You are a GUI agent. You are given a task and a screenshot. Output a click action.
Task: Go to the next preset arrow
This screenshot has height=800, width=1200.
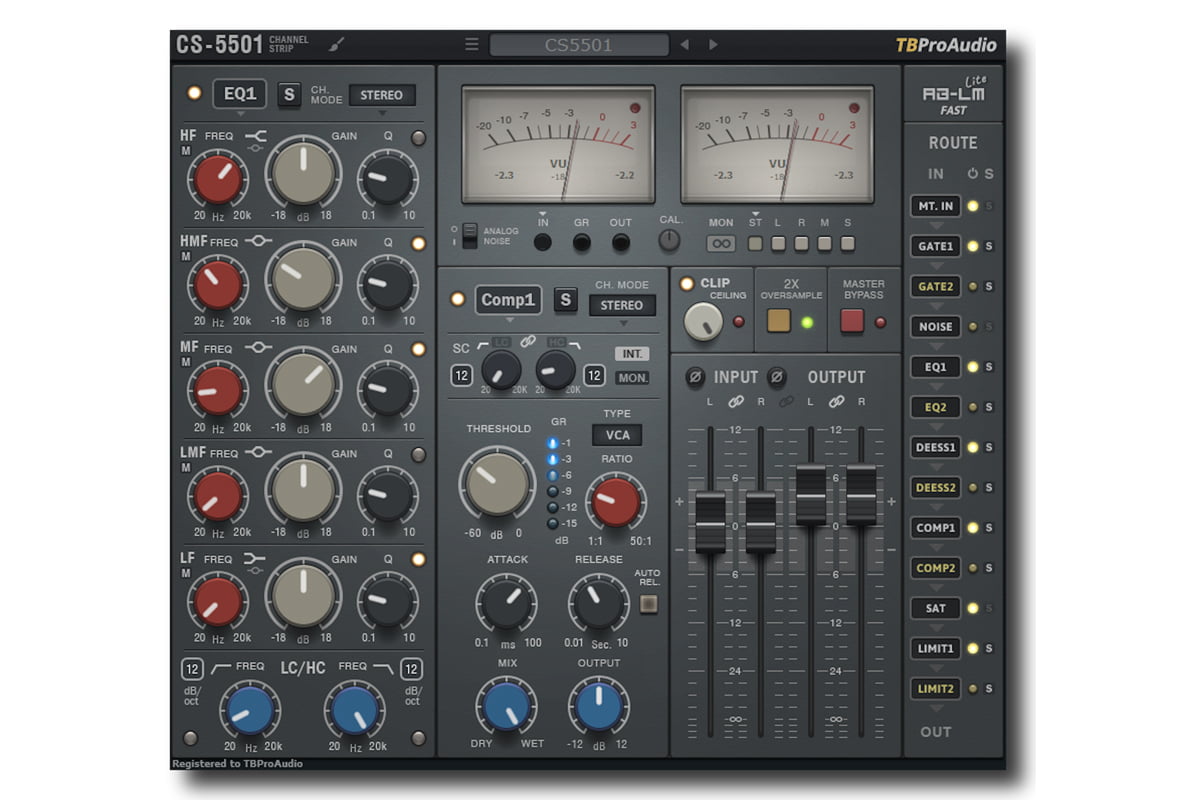[713, 44]
